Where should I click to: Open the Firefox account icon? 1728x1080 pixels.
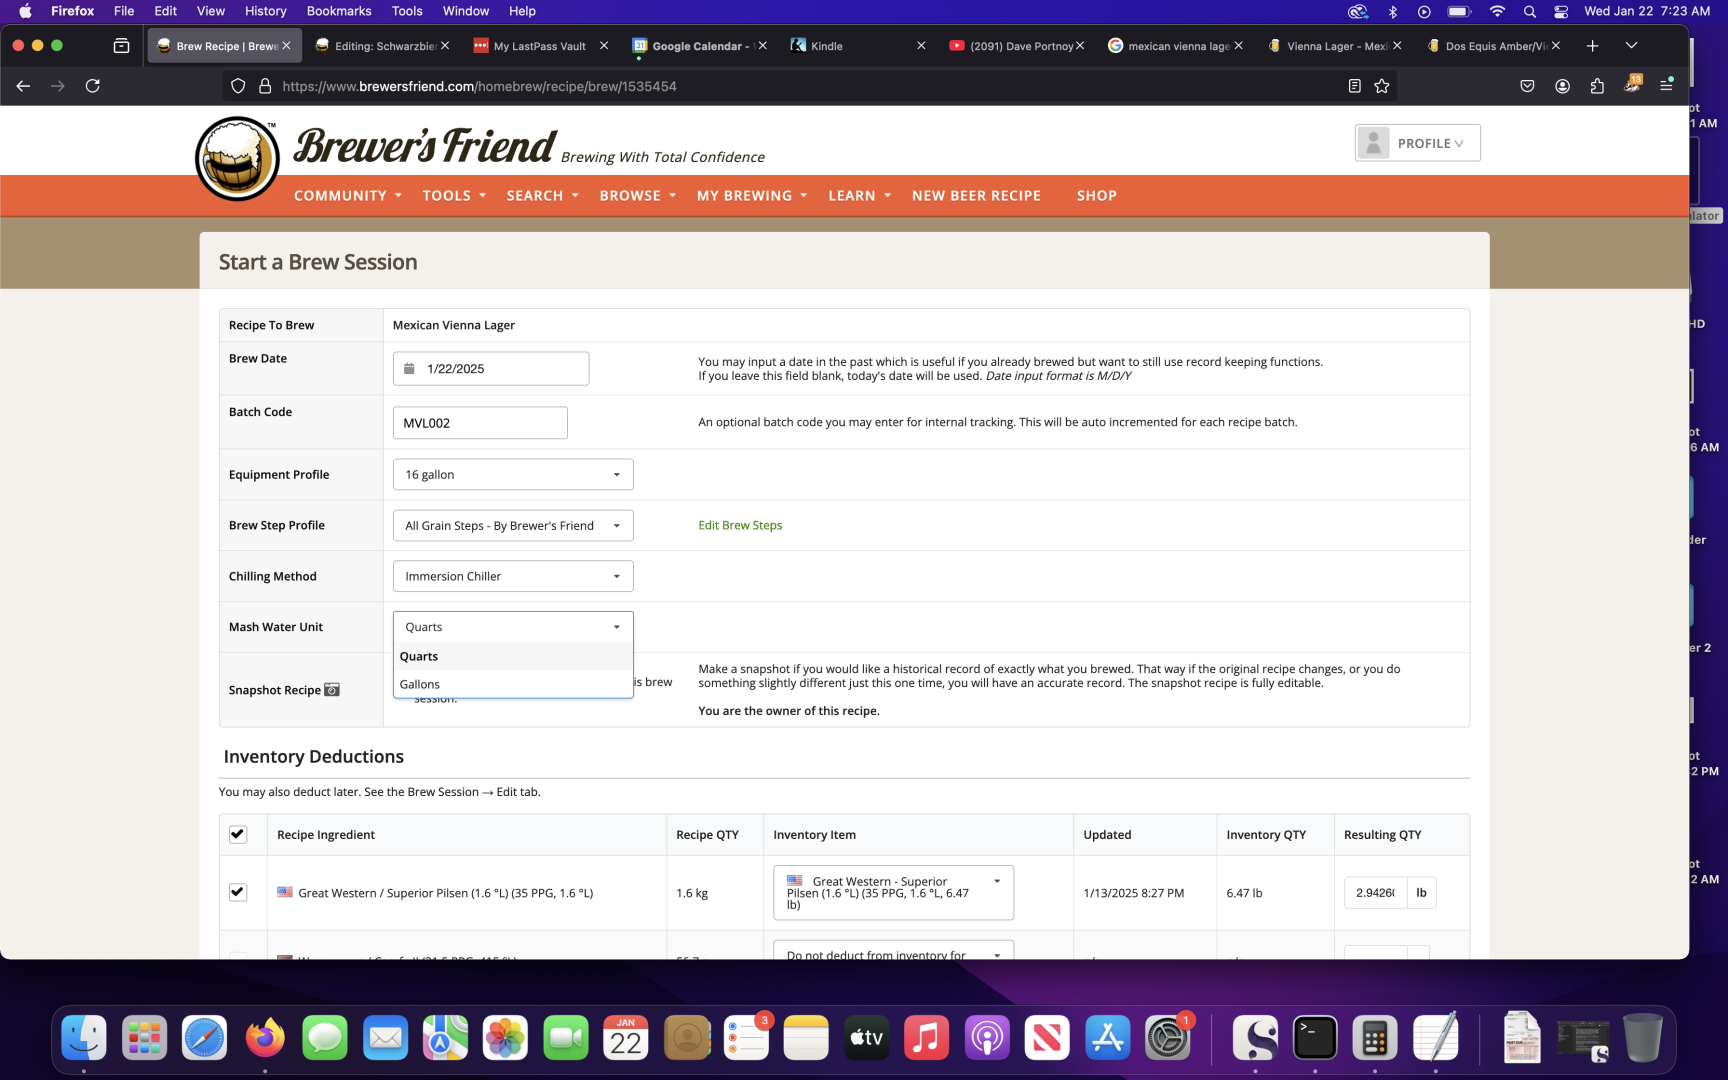pos(1562,86)
